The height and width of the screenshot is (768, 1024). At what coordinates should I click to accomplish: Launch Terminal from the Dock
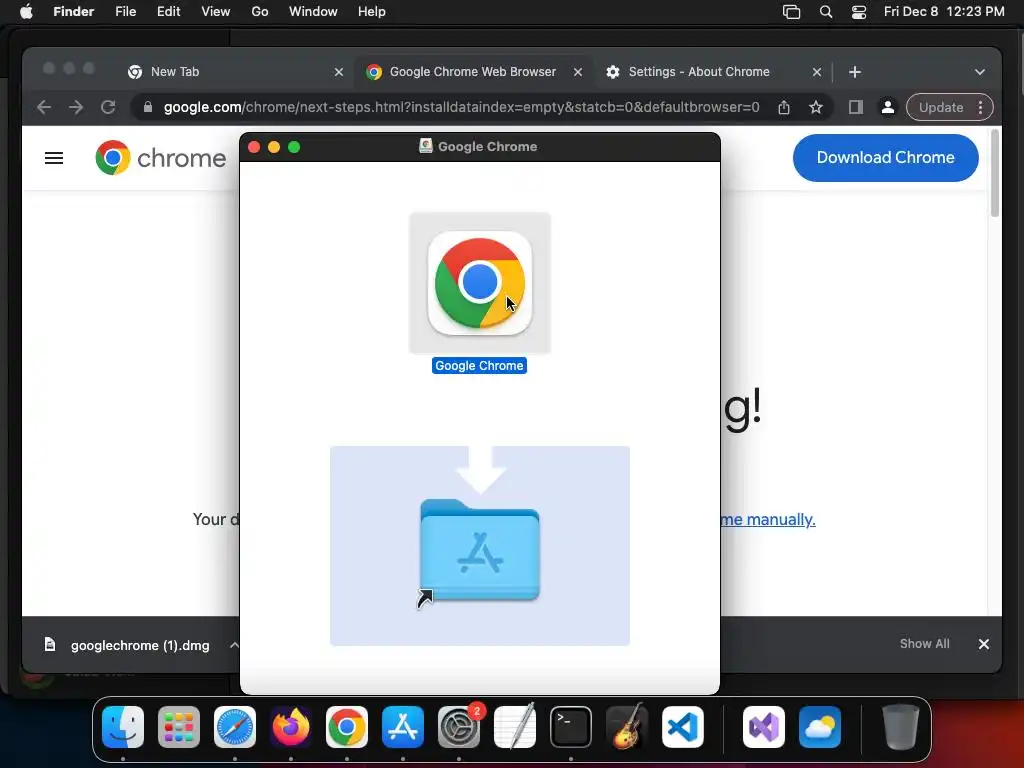click(571, 727)
